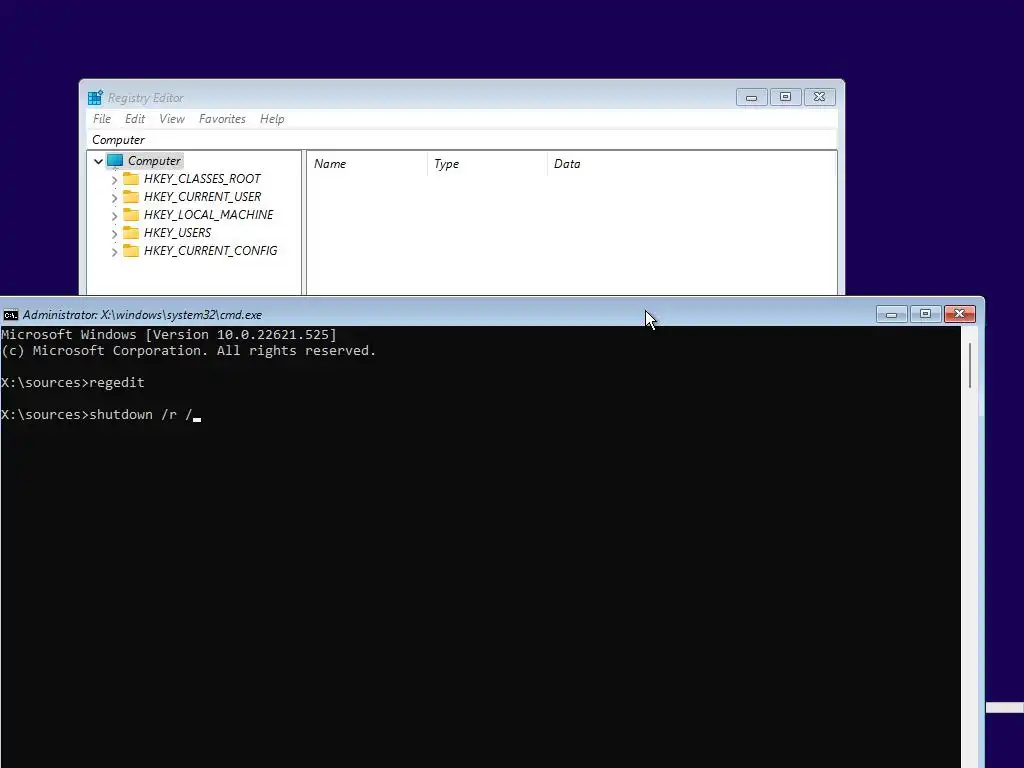This screenshot has width=1024, height=768.
Task: Maximize the cmd.exe window
Action: click(x=925, y=314)
